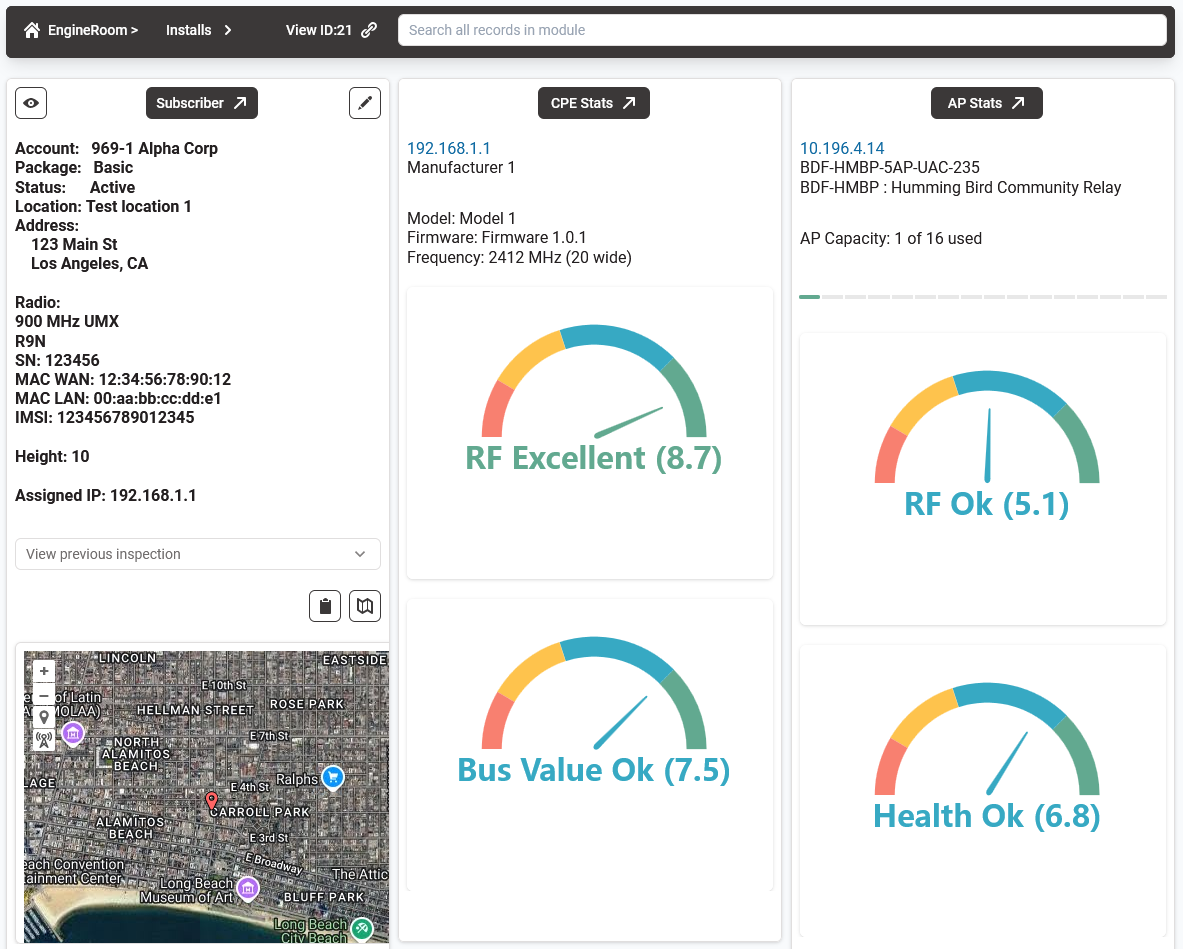1183x949 pixels.
Task: Follow the 10.196.4.14 IP link
Action: tap(842, 148)
